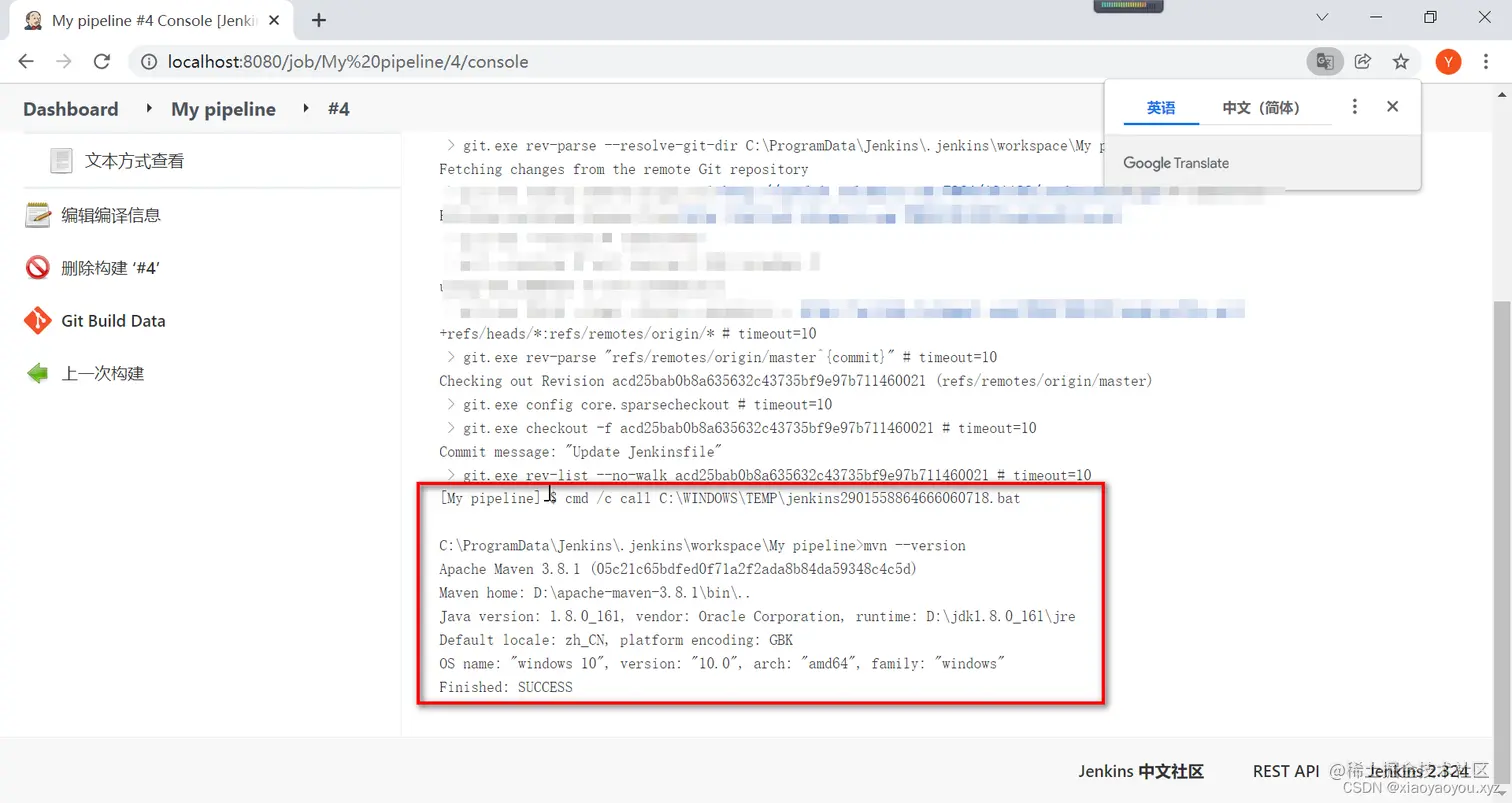The height and width of the screenshot is (803, 1512).
Task: Open the tab search chevron in title bar
Action: tap(1322, 17)
